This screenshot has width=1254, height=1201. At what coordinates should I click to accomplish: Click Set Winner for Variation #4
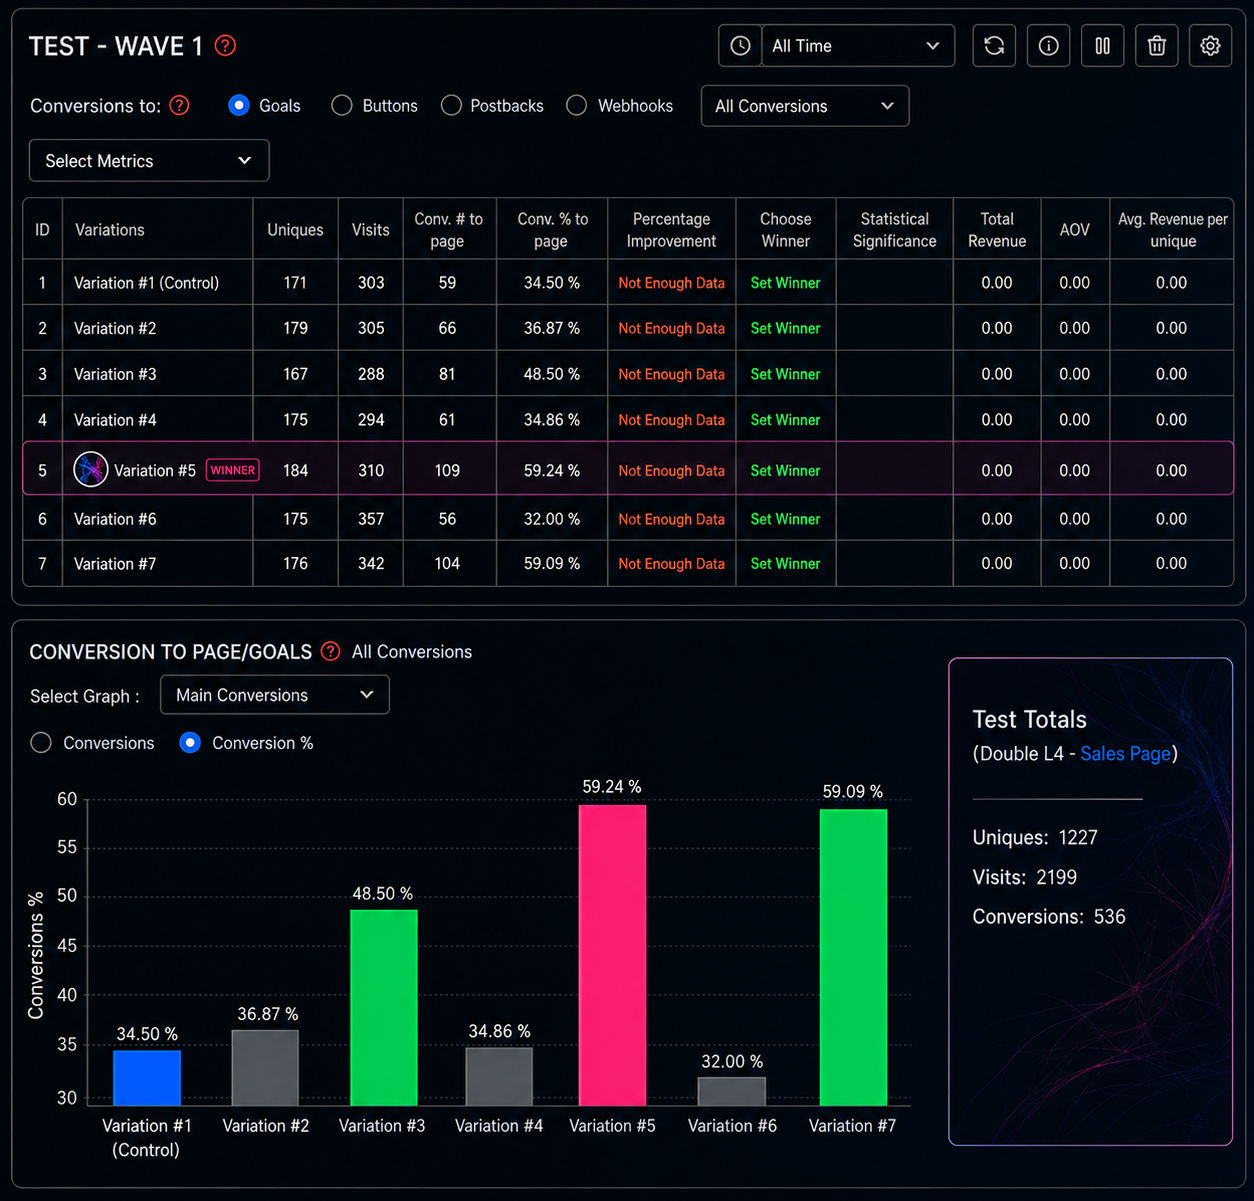click(785, 420)
